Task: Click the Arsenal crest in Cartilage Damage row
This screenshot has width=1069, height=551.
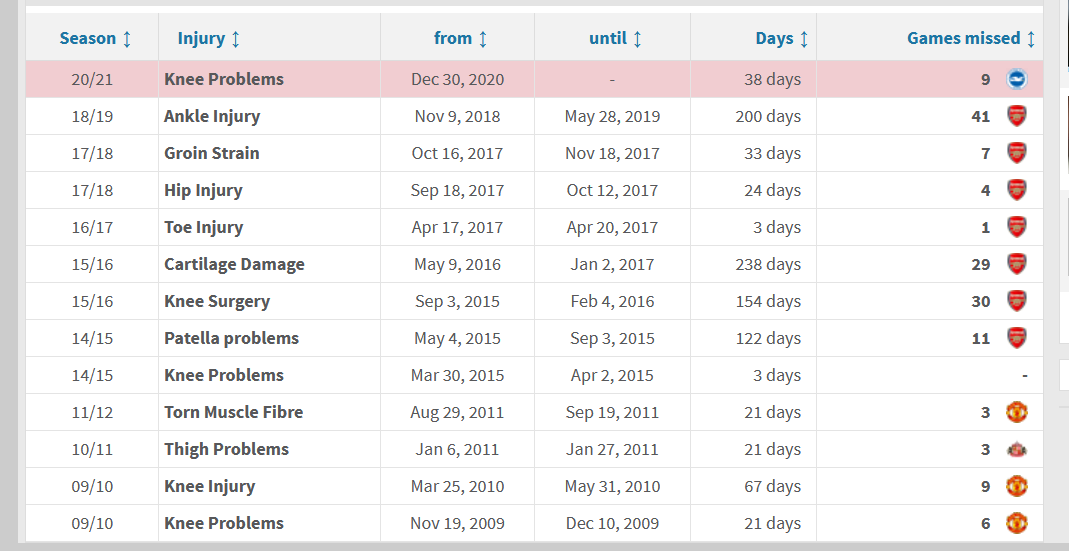Action: coord(1016,264)
